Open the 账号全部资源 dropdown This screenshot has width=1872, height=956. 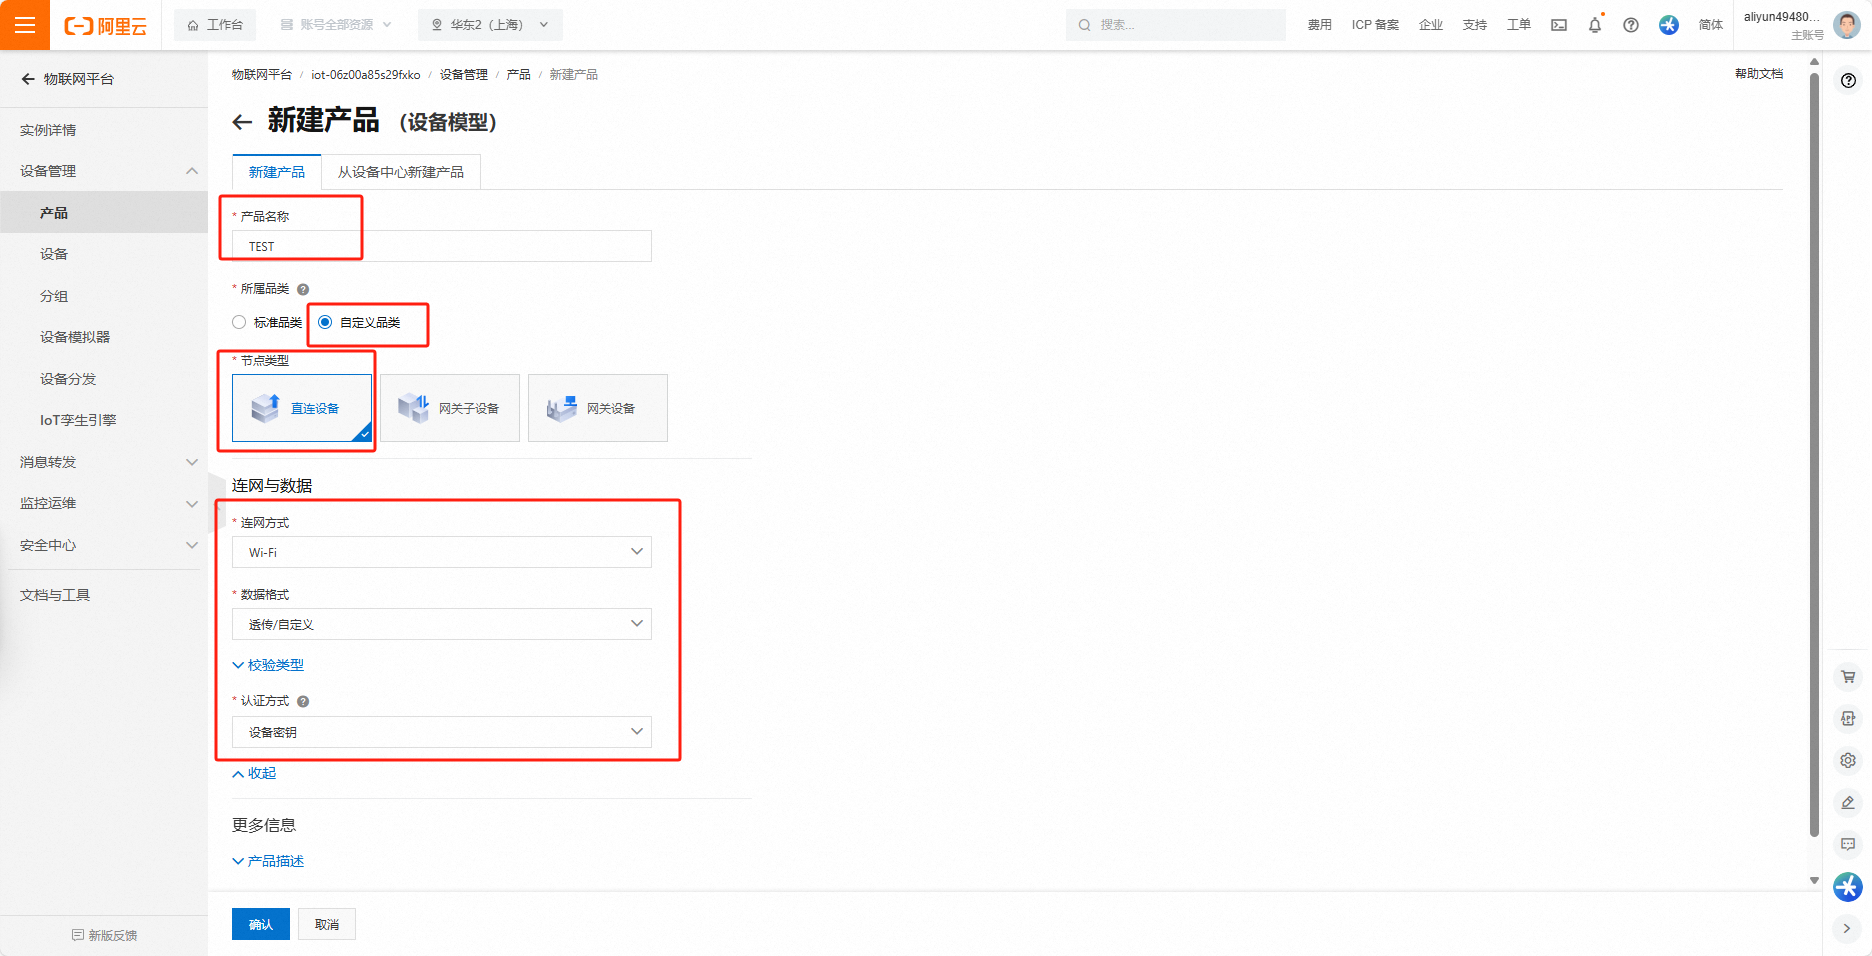(x=336, y=25)
